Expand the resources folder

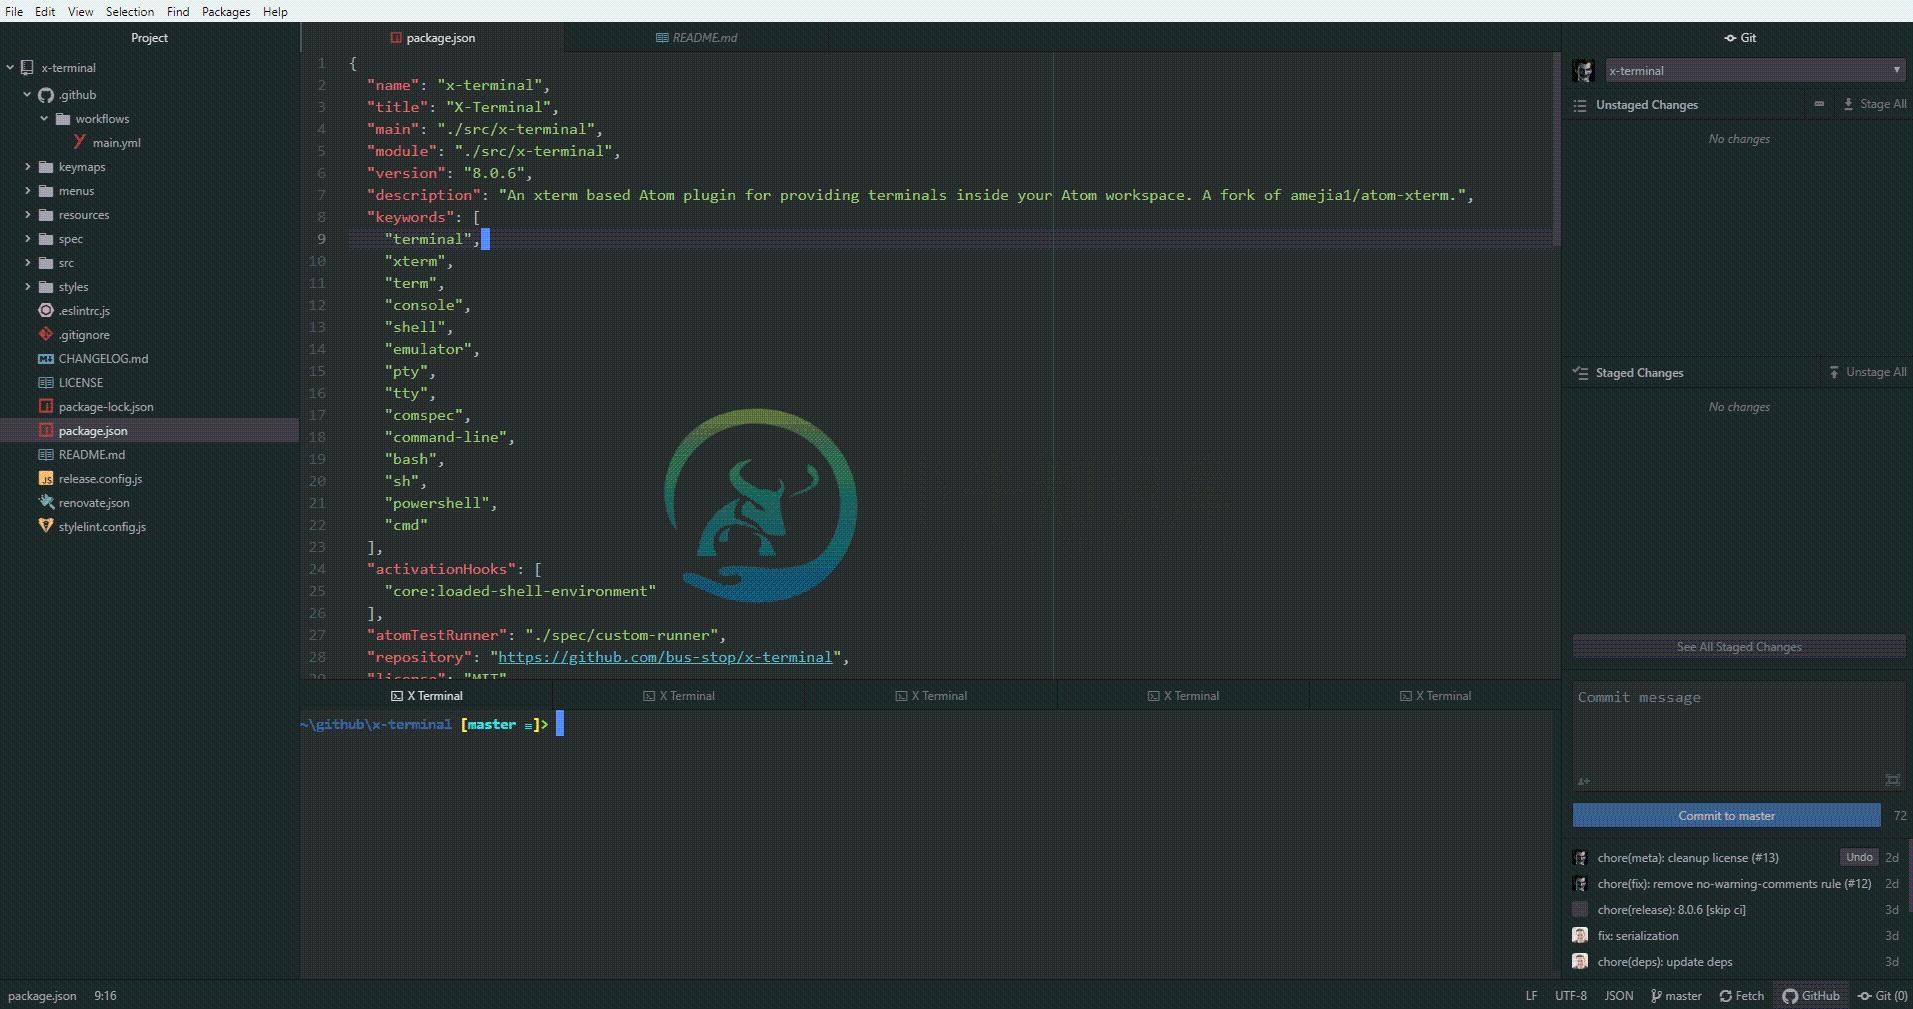[27, 215]
